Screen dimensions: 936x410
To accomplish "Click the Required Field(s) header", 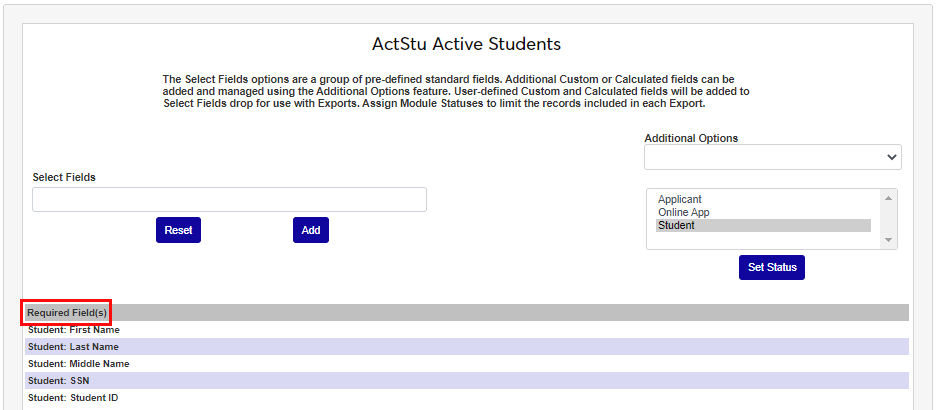I will tap(67, 313).
